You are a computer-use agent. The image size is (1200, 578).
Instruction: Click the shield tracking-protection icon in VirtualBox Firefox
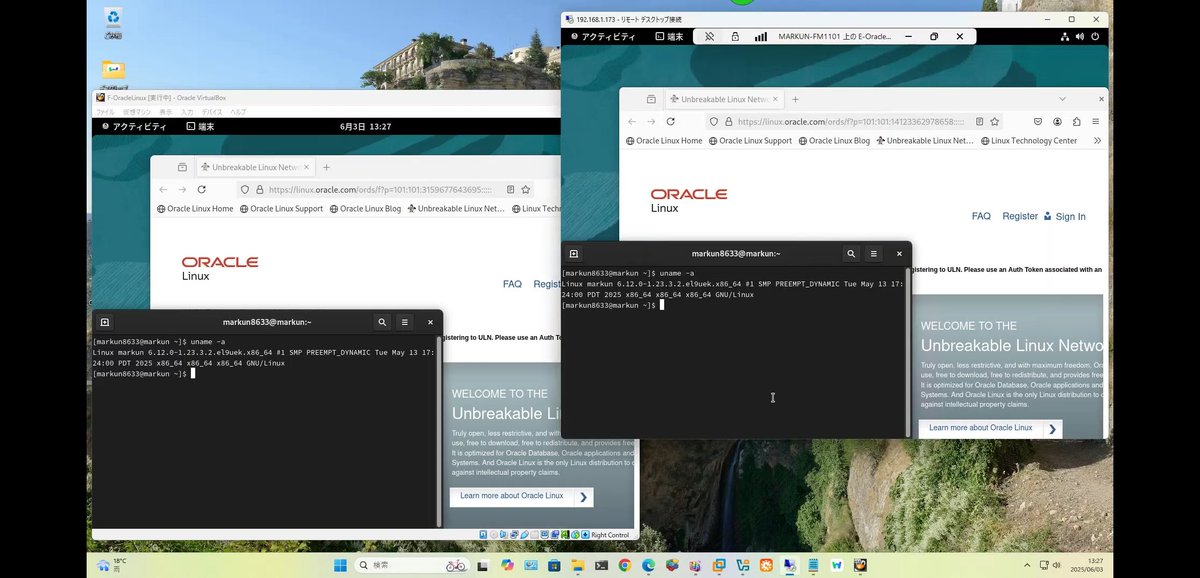coord(244,189)
